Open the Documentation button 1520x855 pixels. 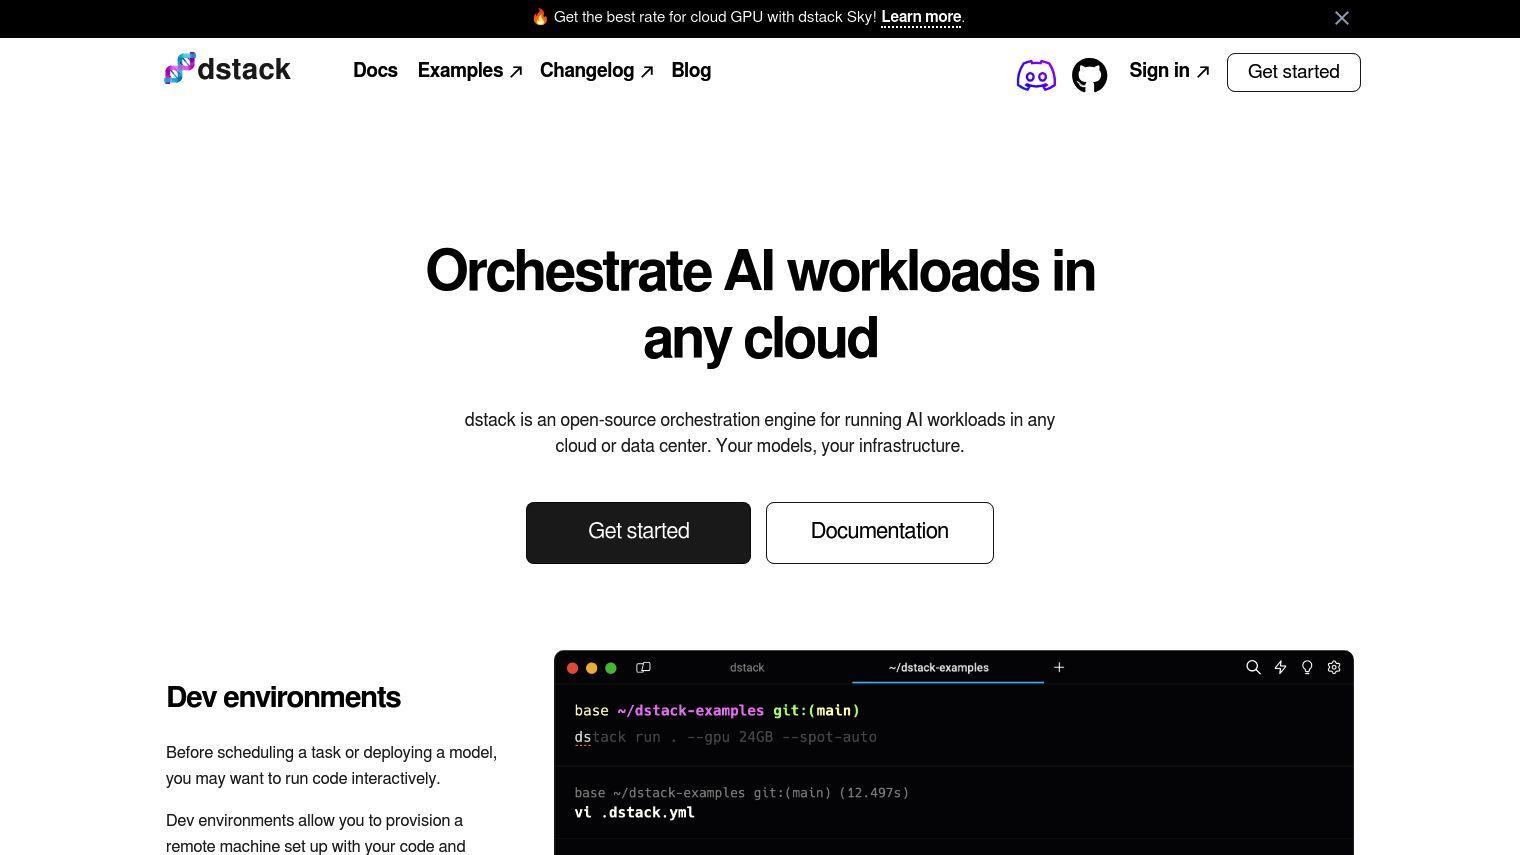880,533
